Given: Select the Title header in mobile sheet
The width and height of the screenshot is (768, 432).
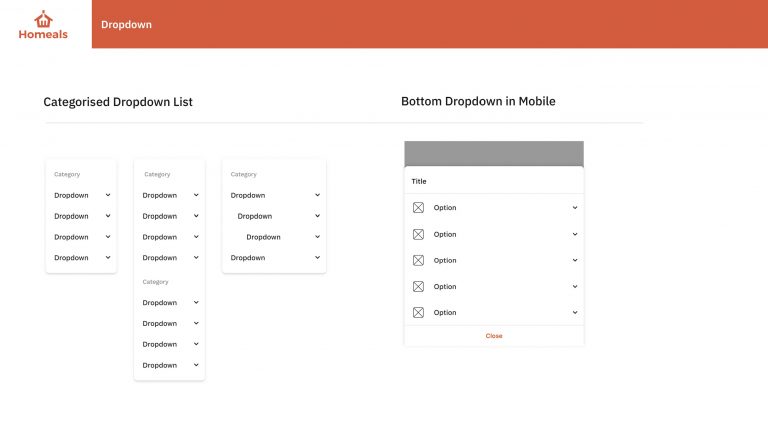Looking at the screenshot, I should (x=419, y=181).
